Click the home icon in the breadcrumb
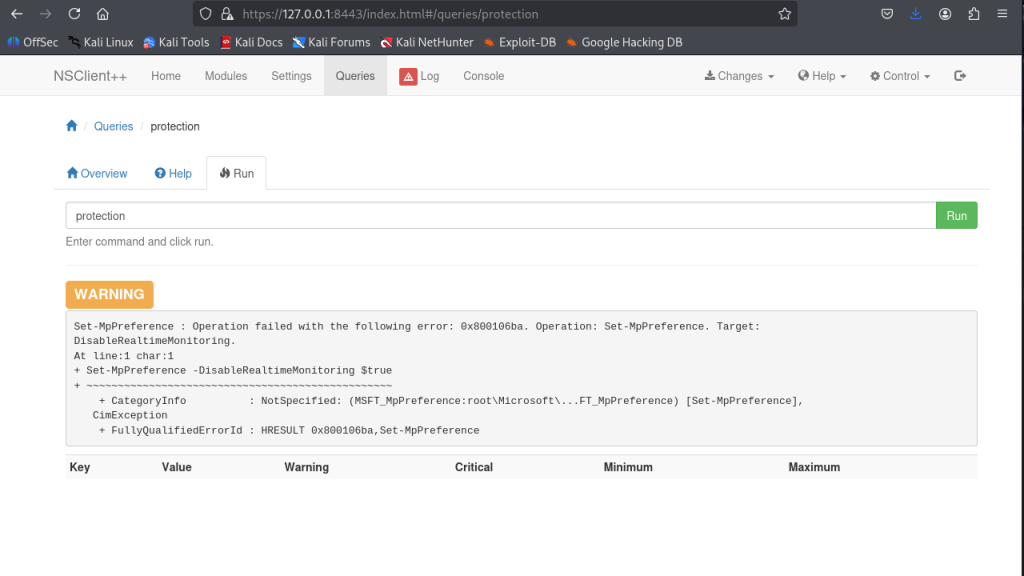This screenshot has height=576, width=1024. pyautogui.click(x=71, y=126)
